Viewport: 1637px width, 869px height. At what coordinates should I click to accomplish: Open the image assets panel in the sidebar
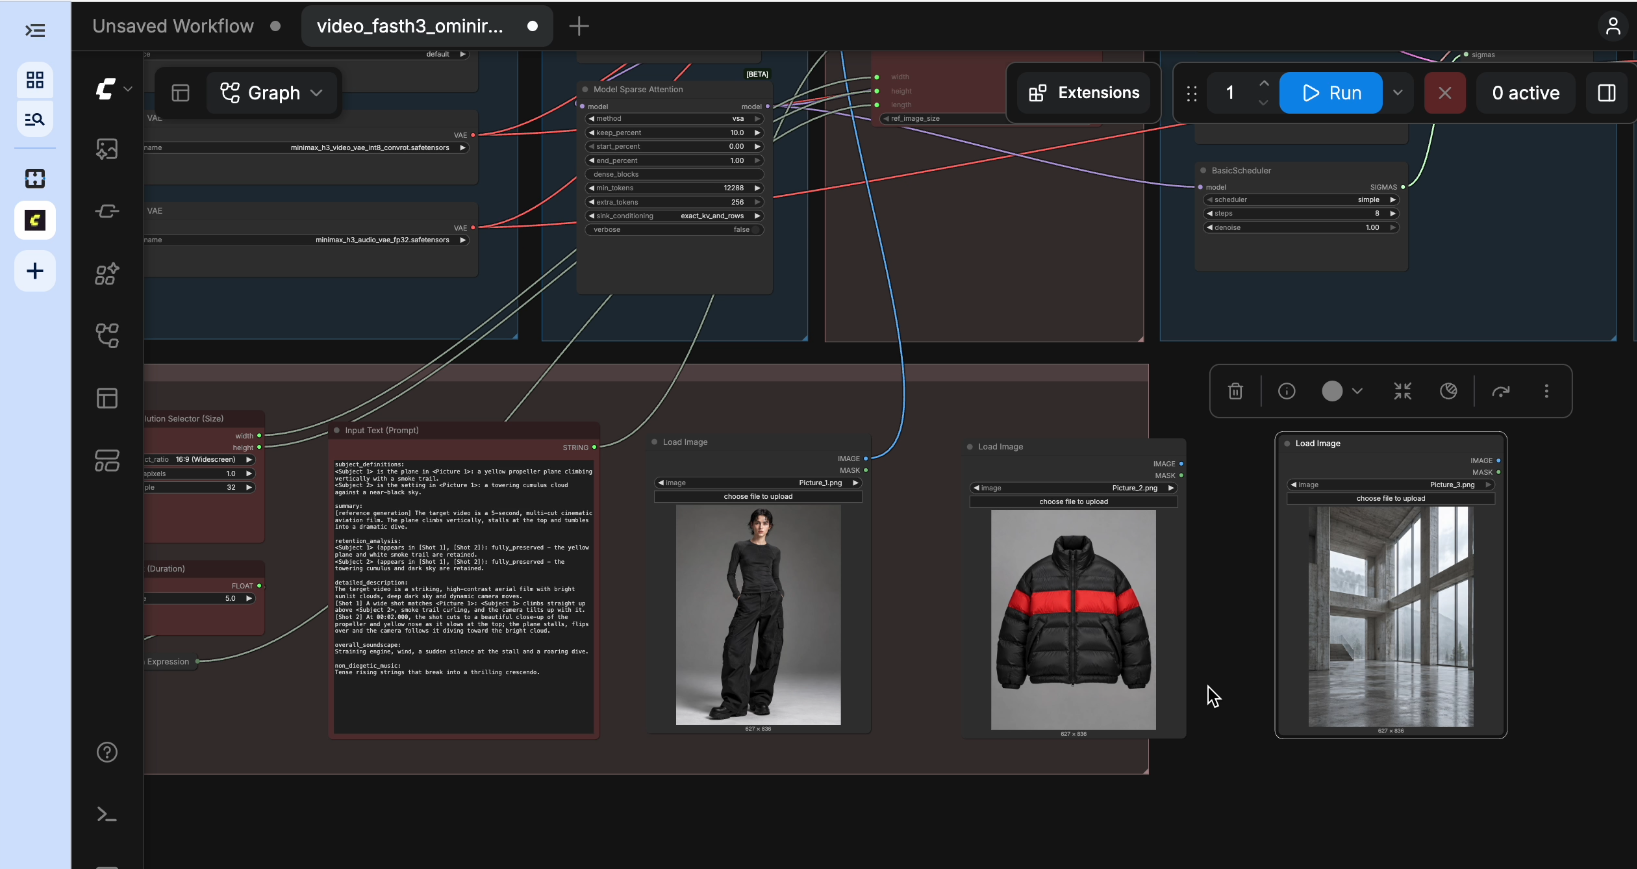tap(107, 149)
